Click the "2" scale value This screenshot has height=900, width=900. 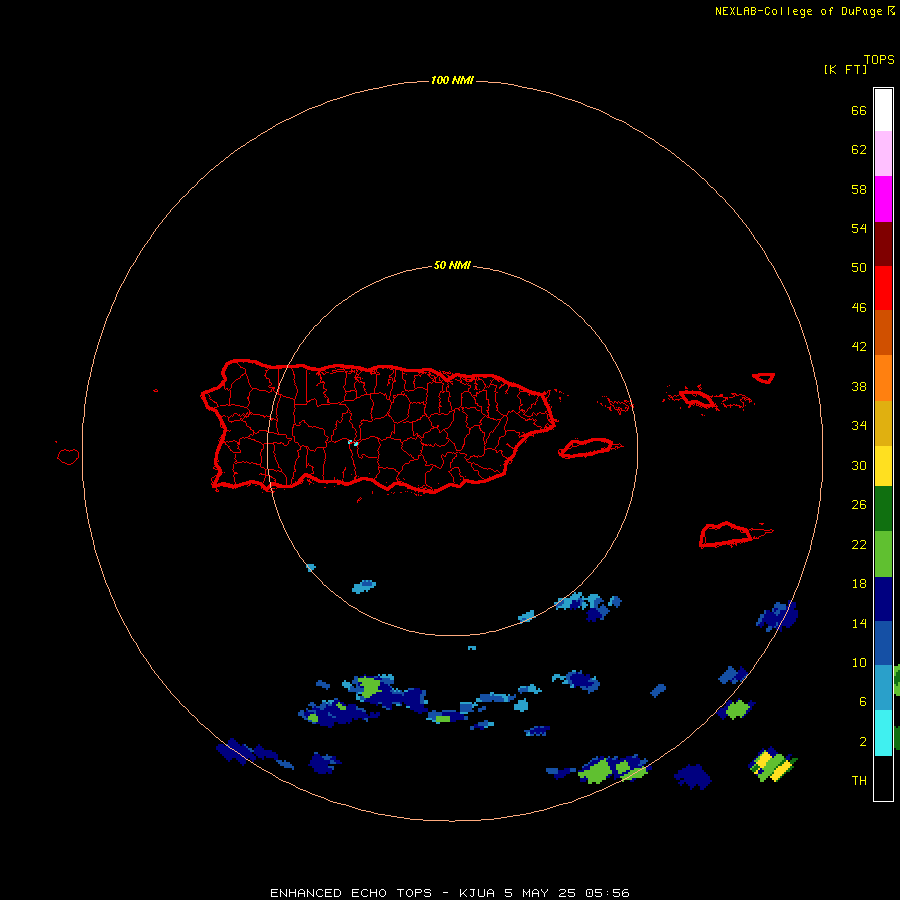[863, 742]
